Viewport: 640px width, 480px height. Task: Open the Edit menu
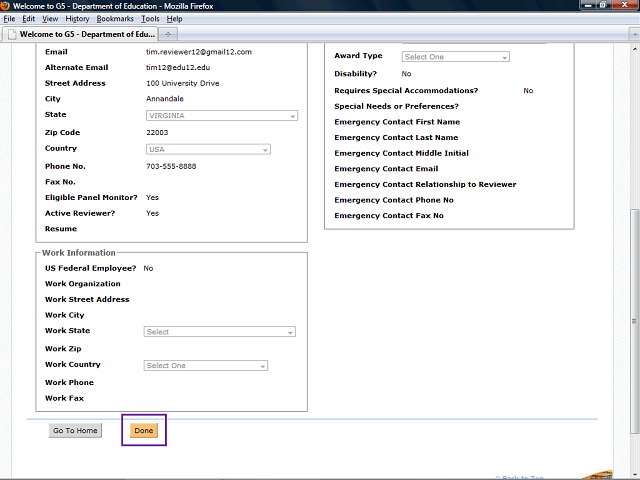coord(29,19)
